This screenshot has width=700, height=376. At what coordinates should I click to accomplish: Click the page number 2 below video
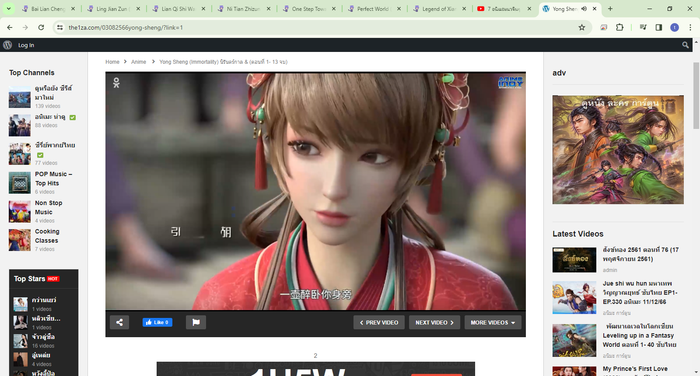tap(315, 355)
